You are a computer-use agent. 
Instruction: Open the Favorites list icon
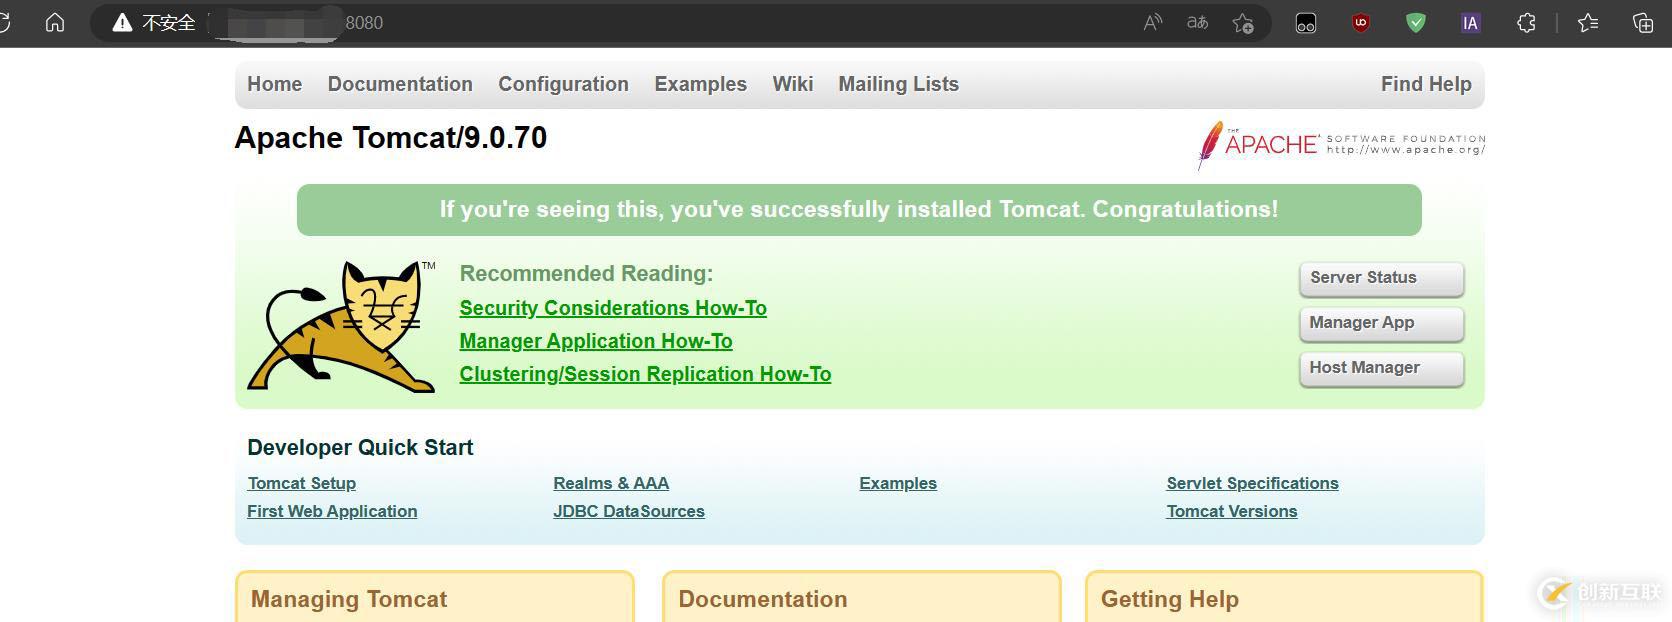point(1588,23)
